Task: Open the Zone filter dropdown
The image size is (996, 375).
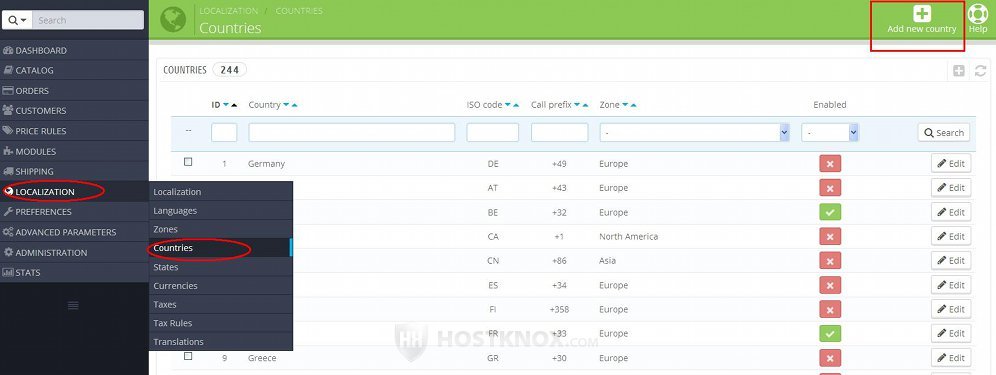Action: pyautogui.click(x=694, y=132)
